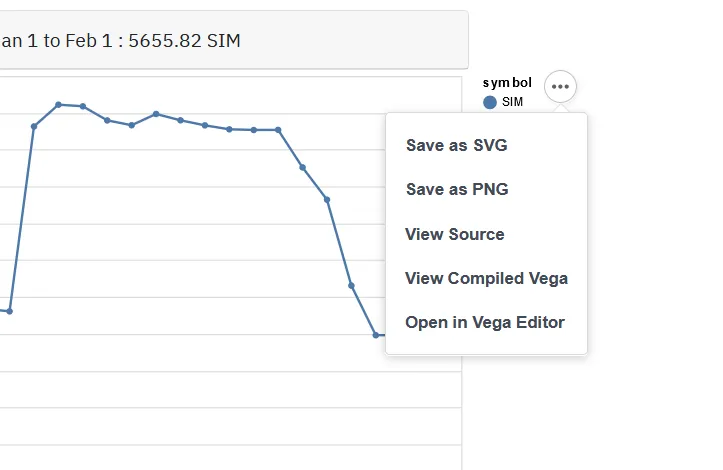Open in Vega Editor link

485,322
